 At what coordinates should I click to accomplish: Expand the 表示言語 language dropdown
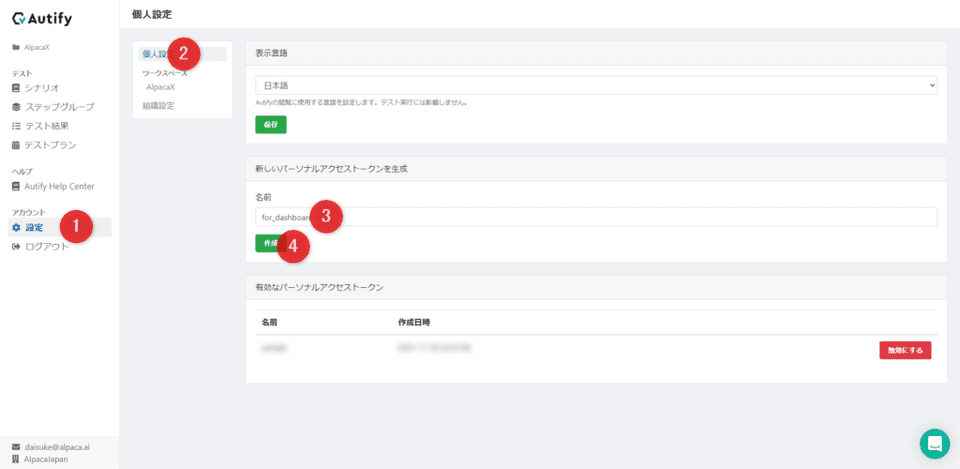point(595,86)
